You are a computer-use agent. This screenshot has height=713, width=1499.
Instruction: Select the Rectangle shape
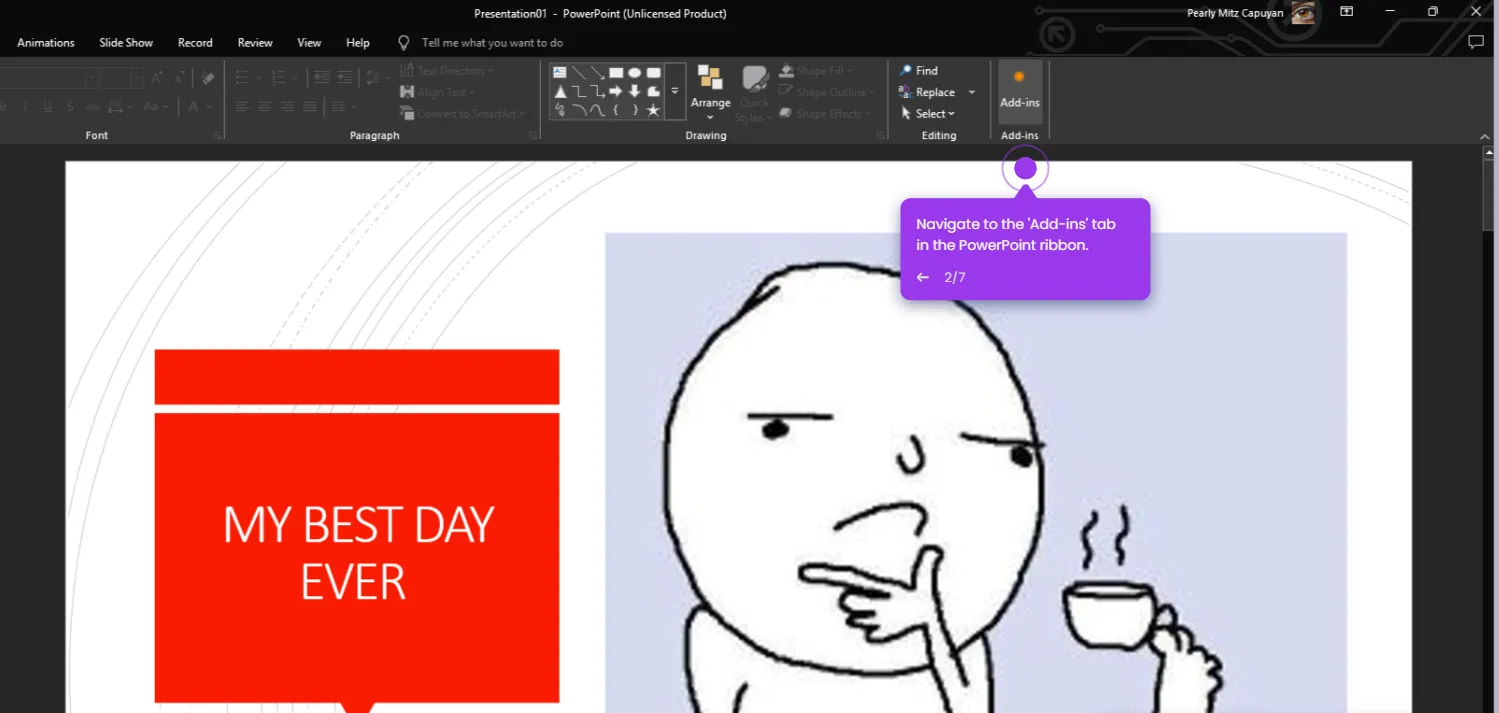tap(616, 72)
